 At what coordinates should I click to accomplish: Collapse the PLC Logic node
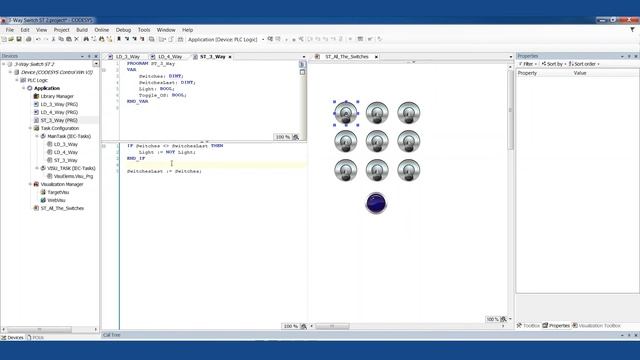[17, 80]
